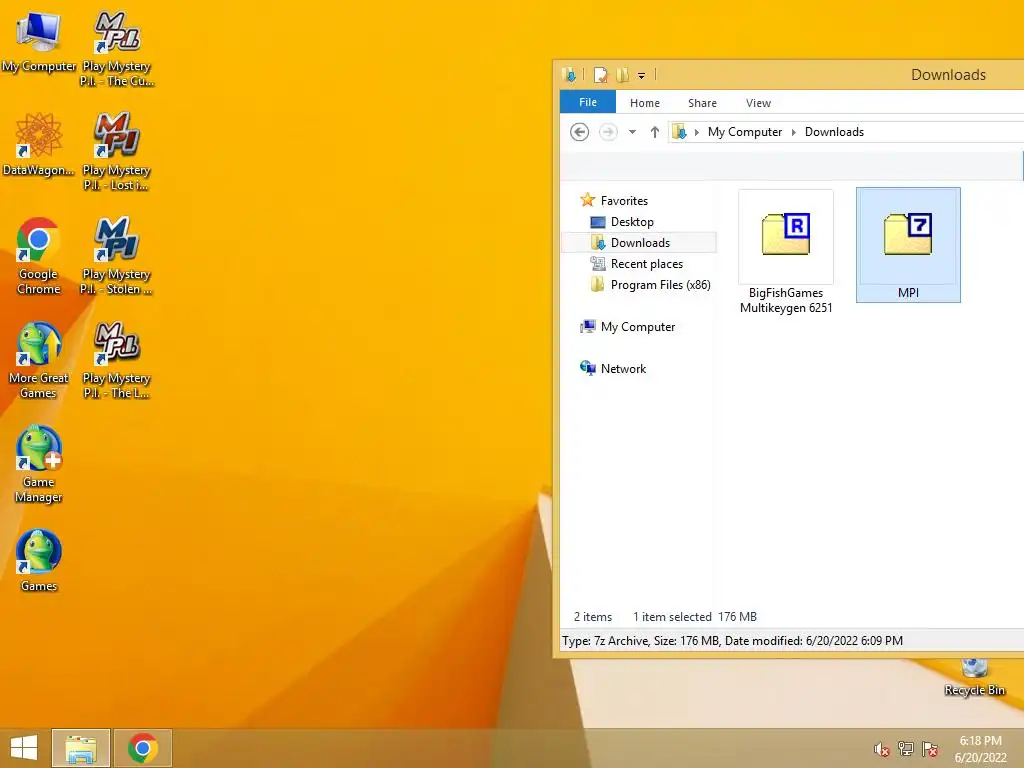The image size is (1024, 768).
Task: Open Action Center flag tray icon
Action: point(930,749)
